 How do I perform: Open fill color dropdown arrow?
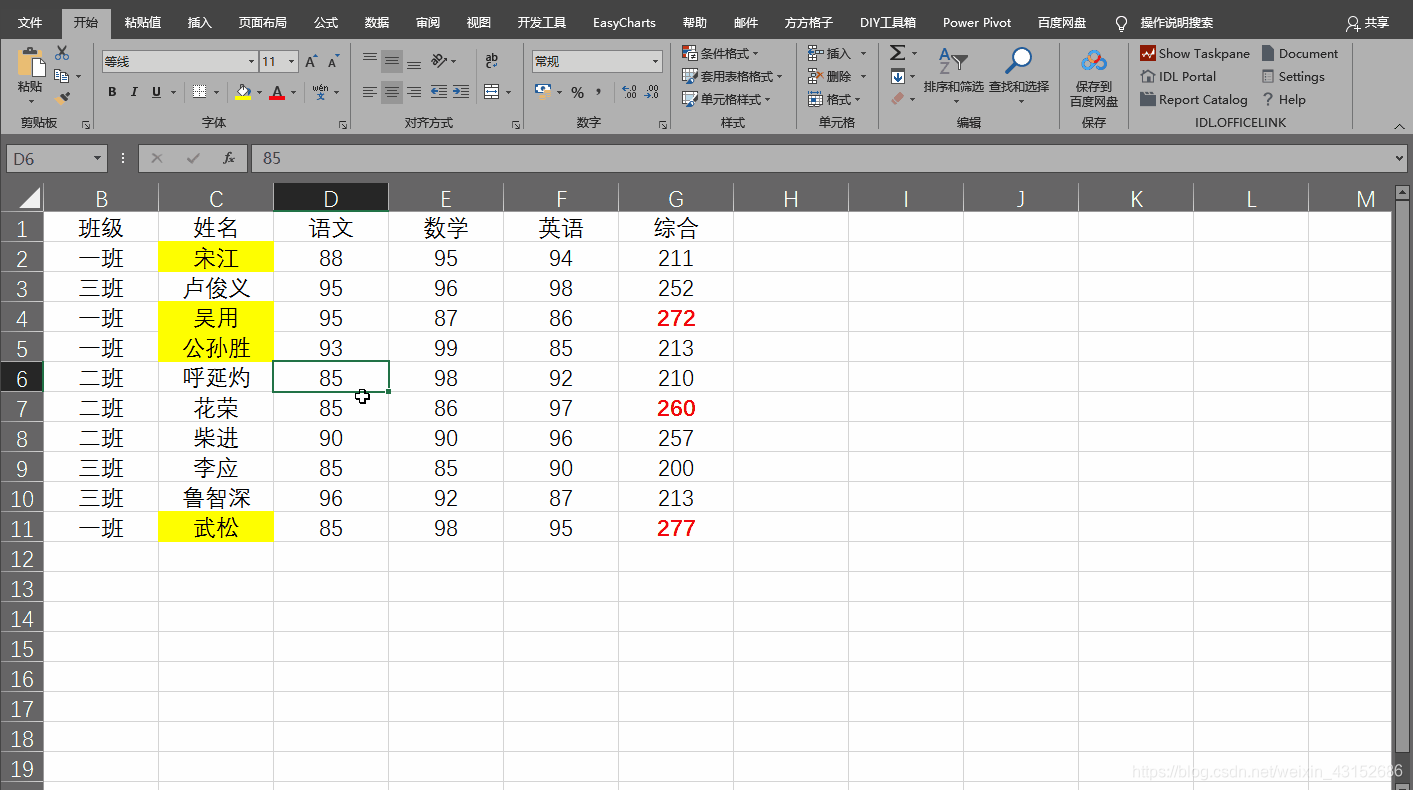coord(259,92)
